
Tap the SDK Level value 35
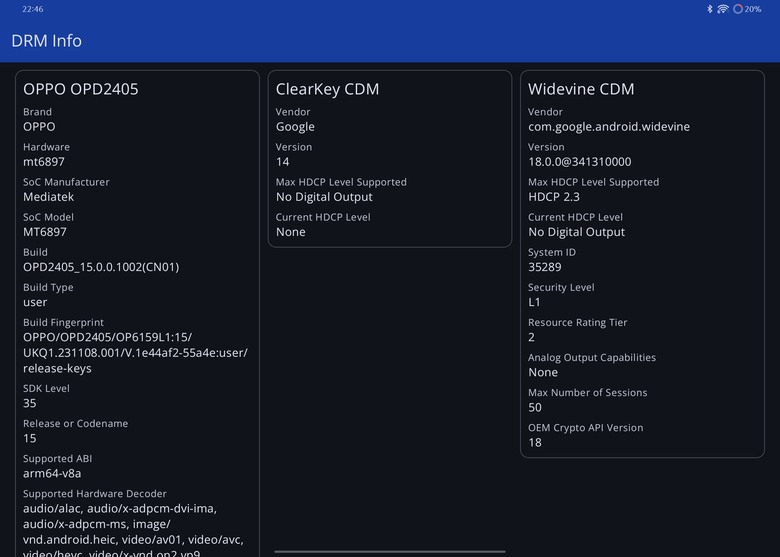pyautogui.click(x=29, y=403)
